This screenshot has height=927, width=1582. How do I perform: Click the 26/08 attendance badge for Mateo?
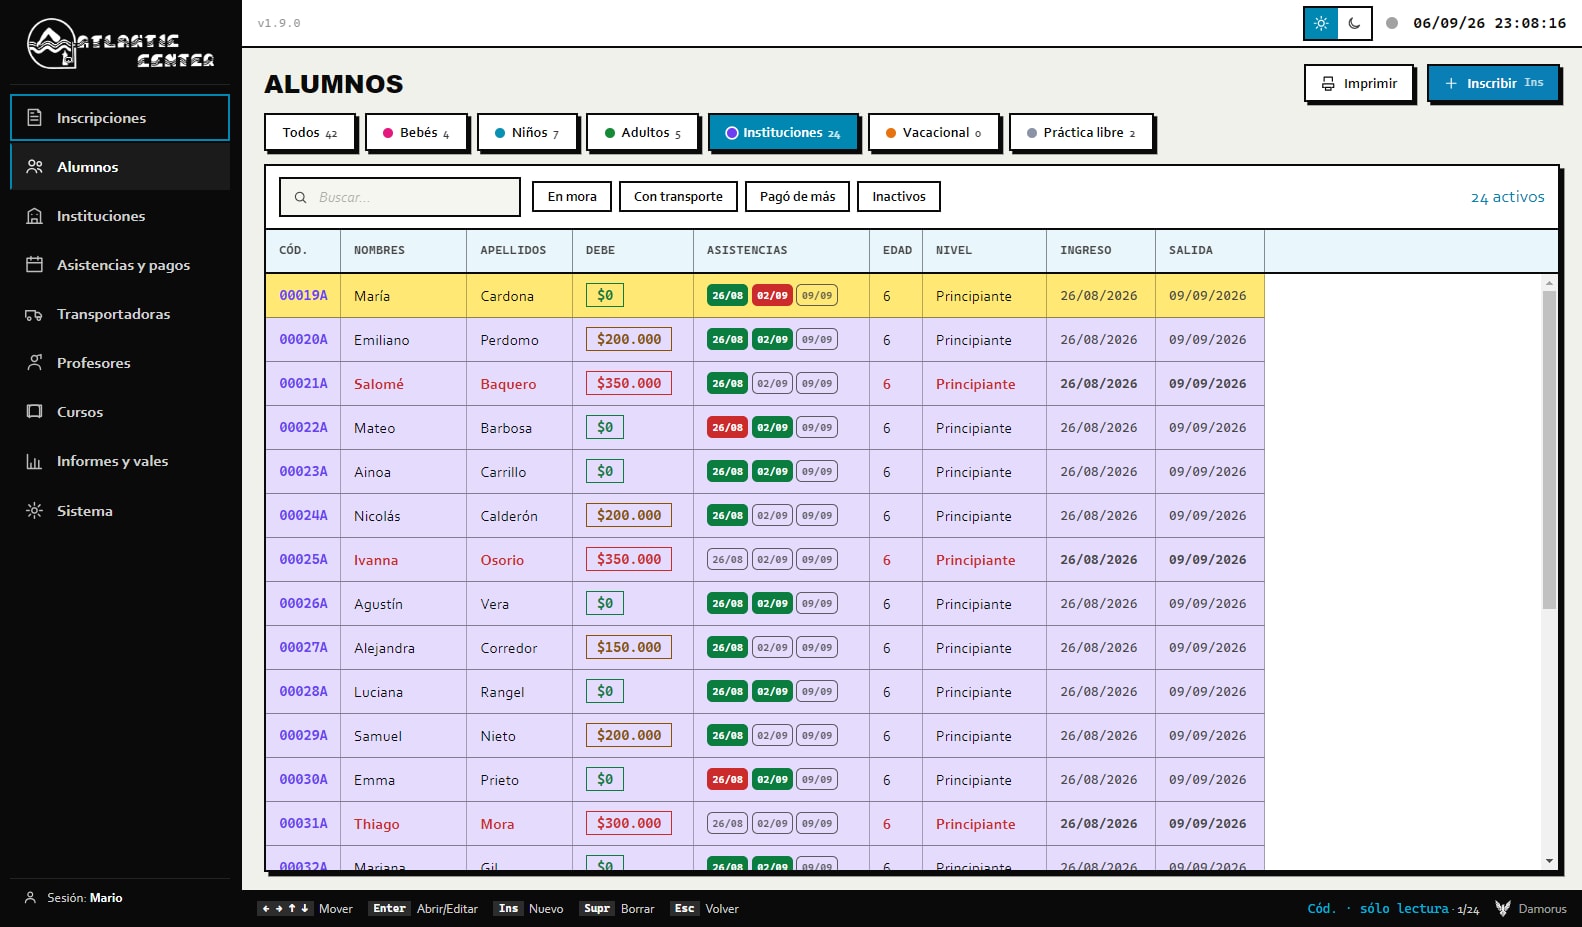tap(727, 427)
